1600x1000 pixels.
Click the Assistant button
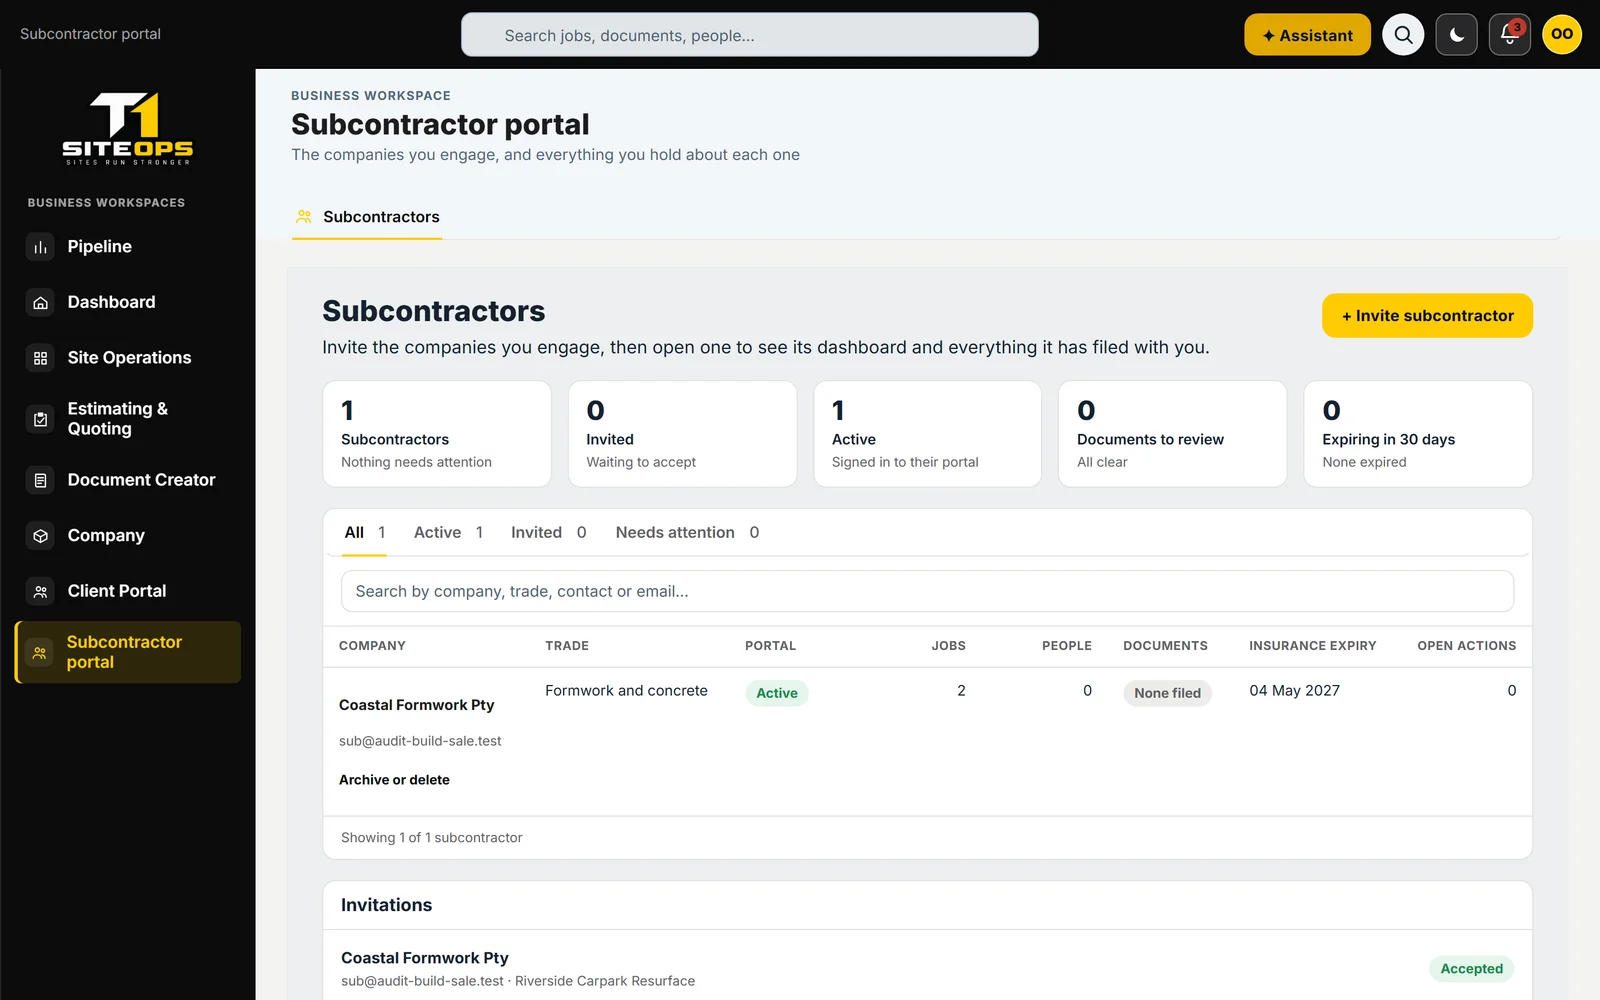click(x=1307, y=35)
